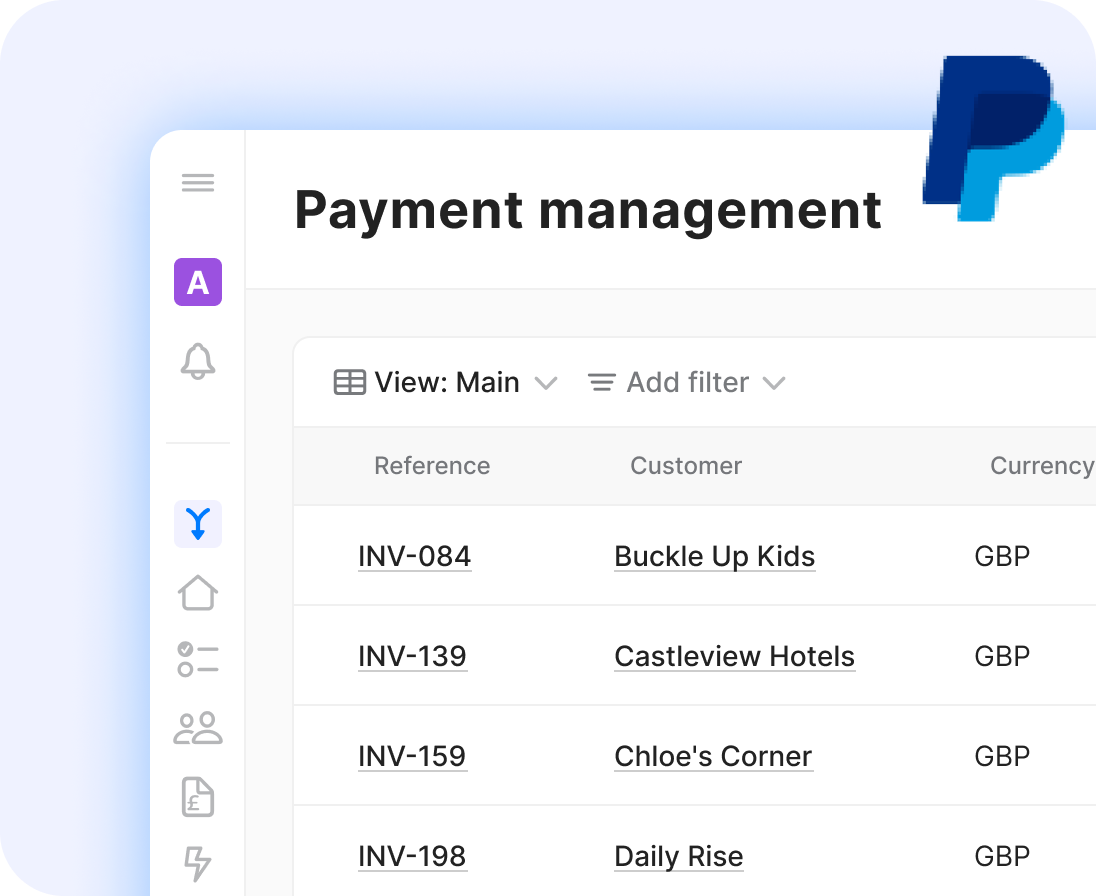Open the Add filter dropdown
1096x896 pixels.
686,383
